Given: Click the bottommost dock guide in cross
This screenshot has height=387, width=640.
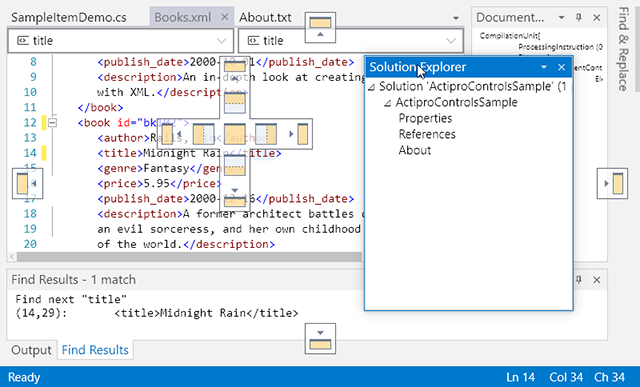Looking at the screenshot, I should 235,198.
